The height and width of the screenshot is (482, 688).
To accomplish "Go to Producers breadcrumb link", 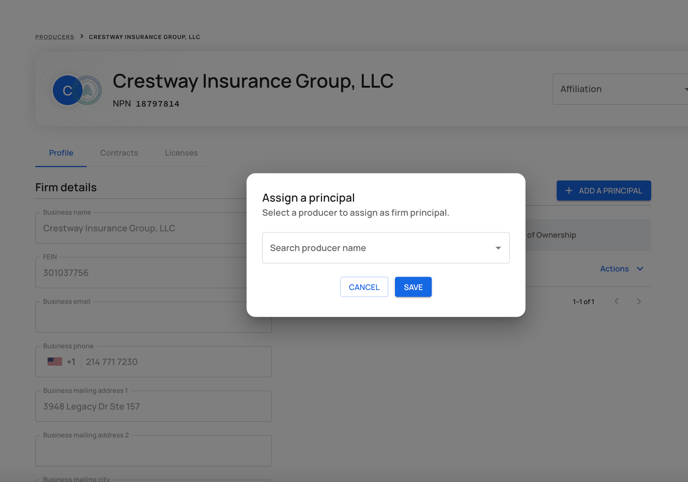I will pos(54,37).
